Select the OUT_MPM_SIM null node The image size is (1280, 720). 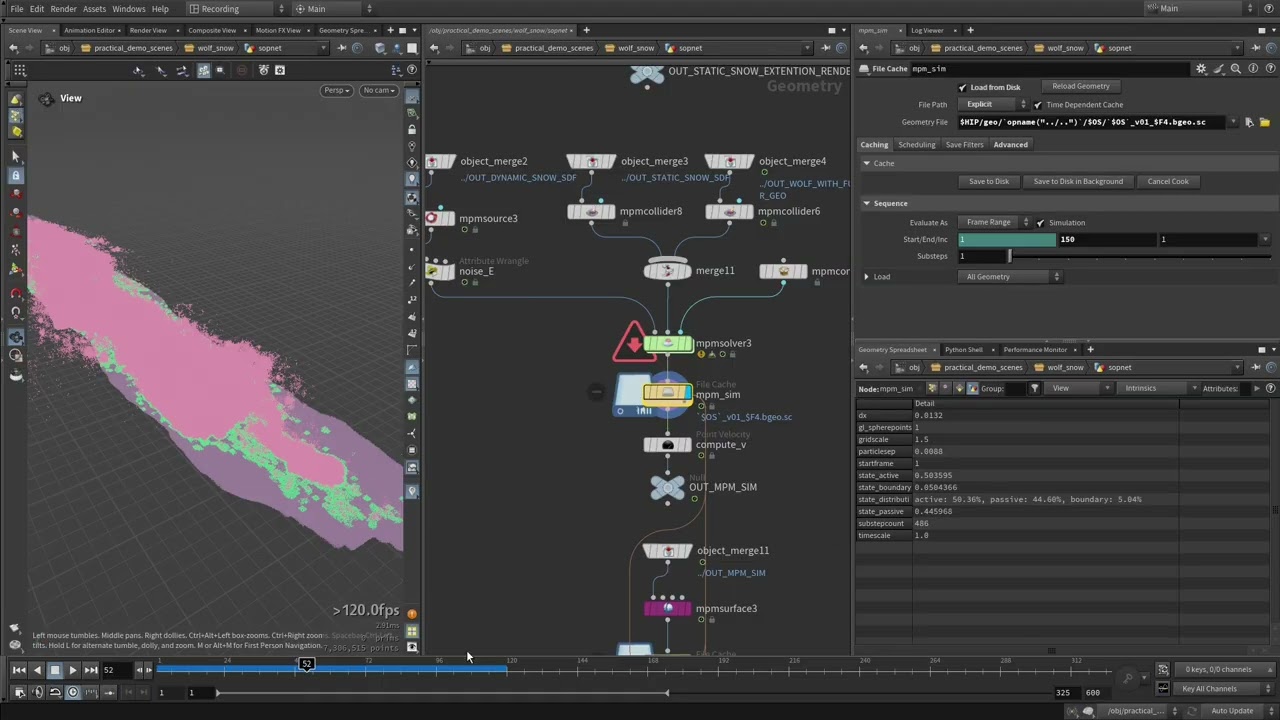pos(668,487)
